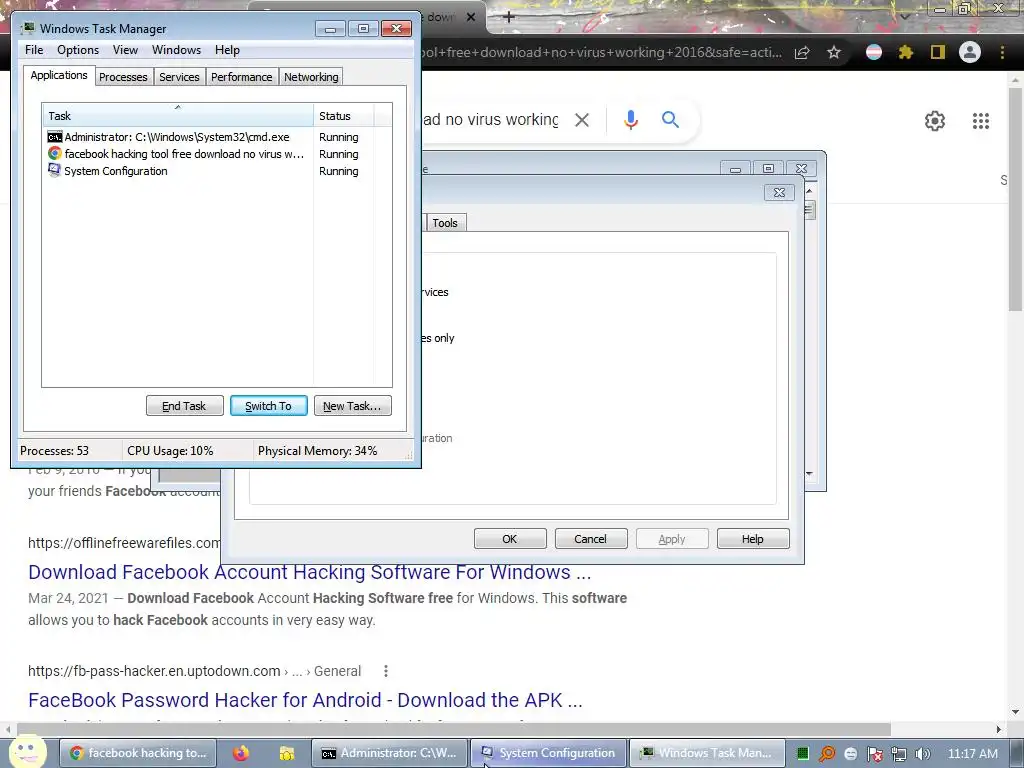Switch to System Configuration taskbar button
This screenshot has height=768, width=1024.
549,753
